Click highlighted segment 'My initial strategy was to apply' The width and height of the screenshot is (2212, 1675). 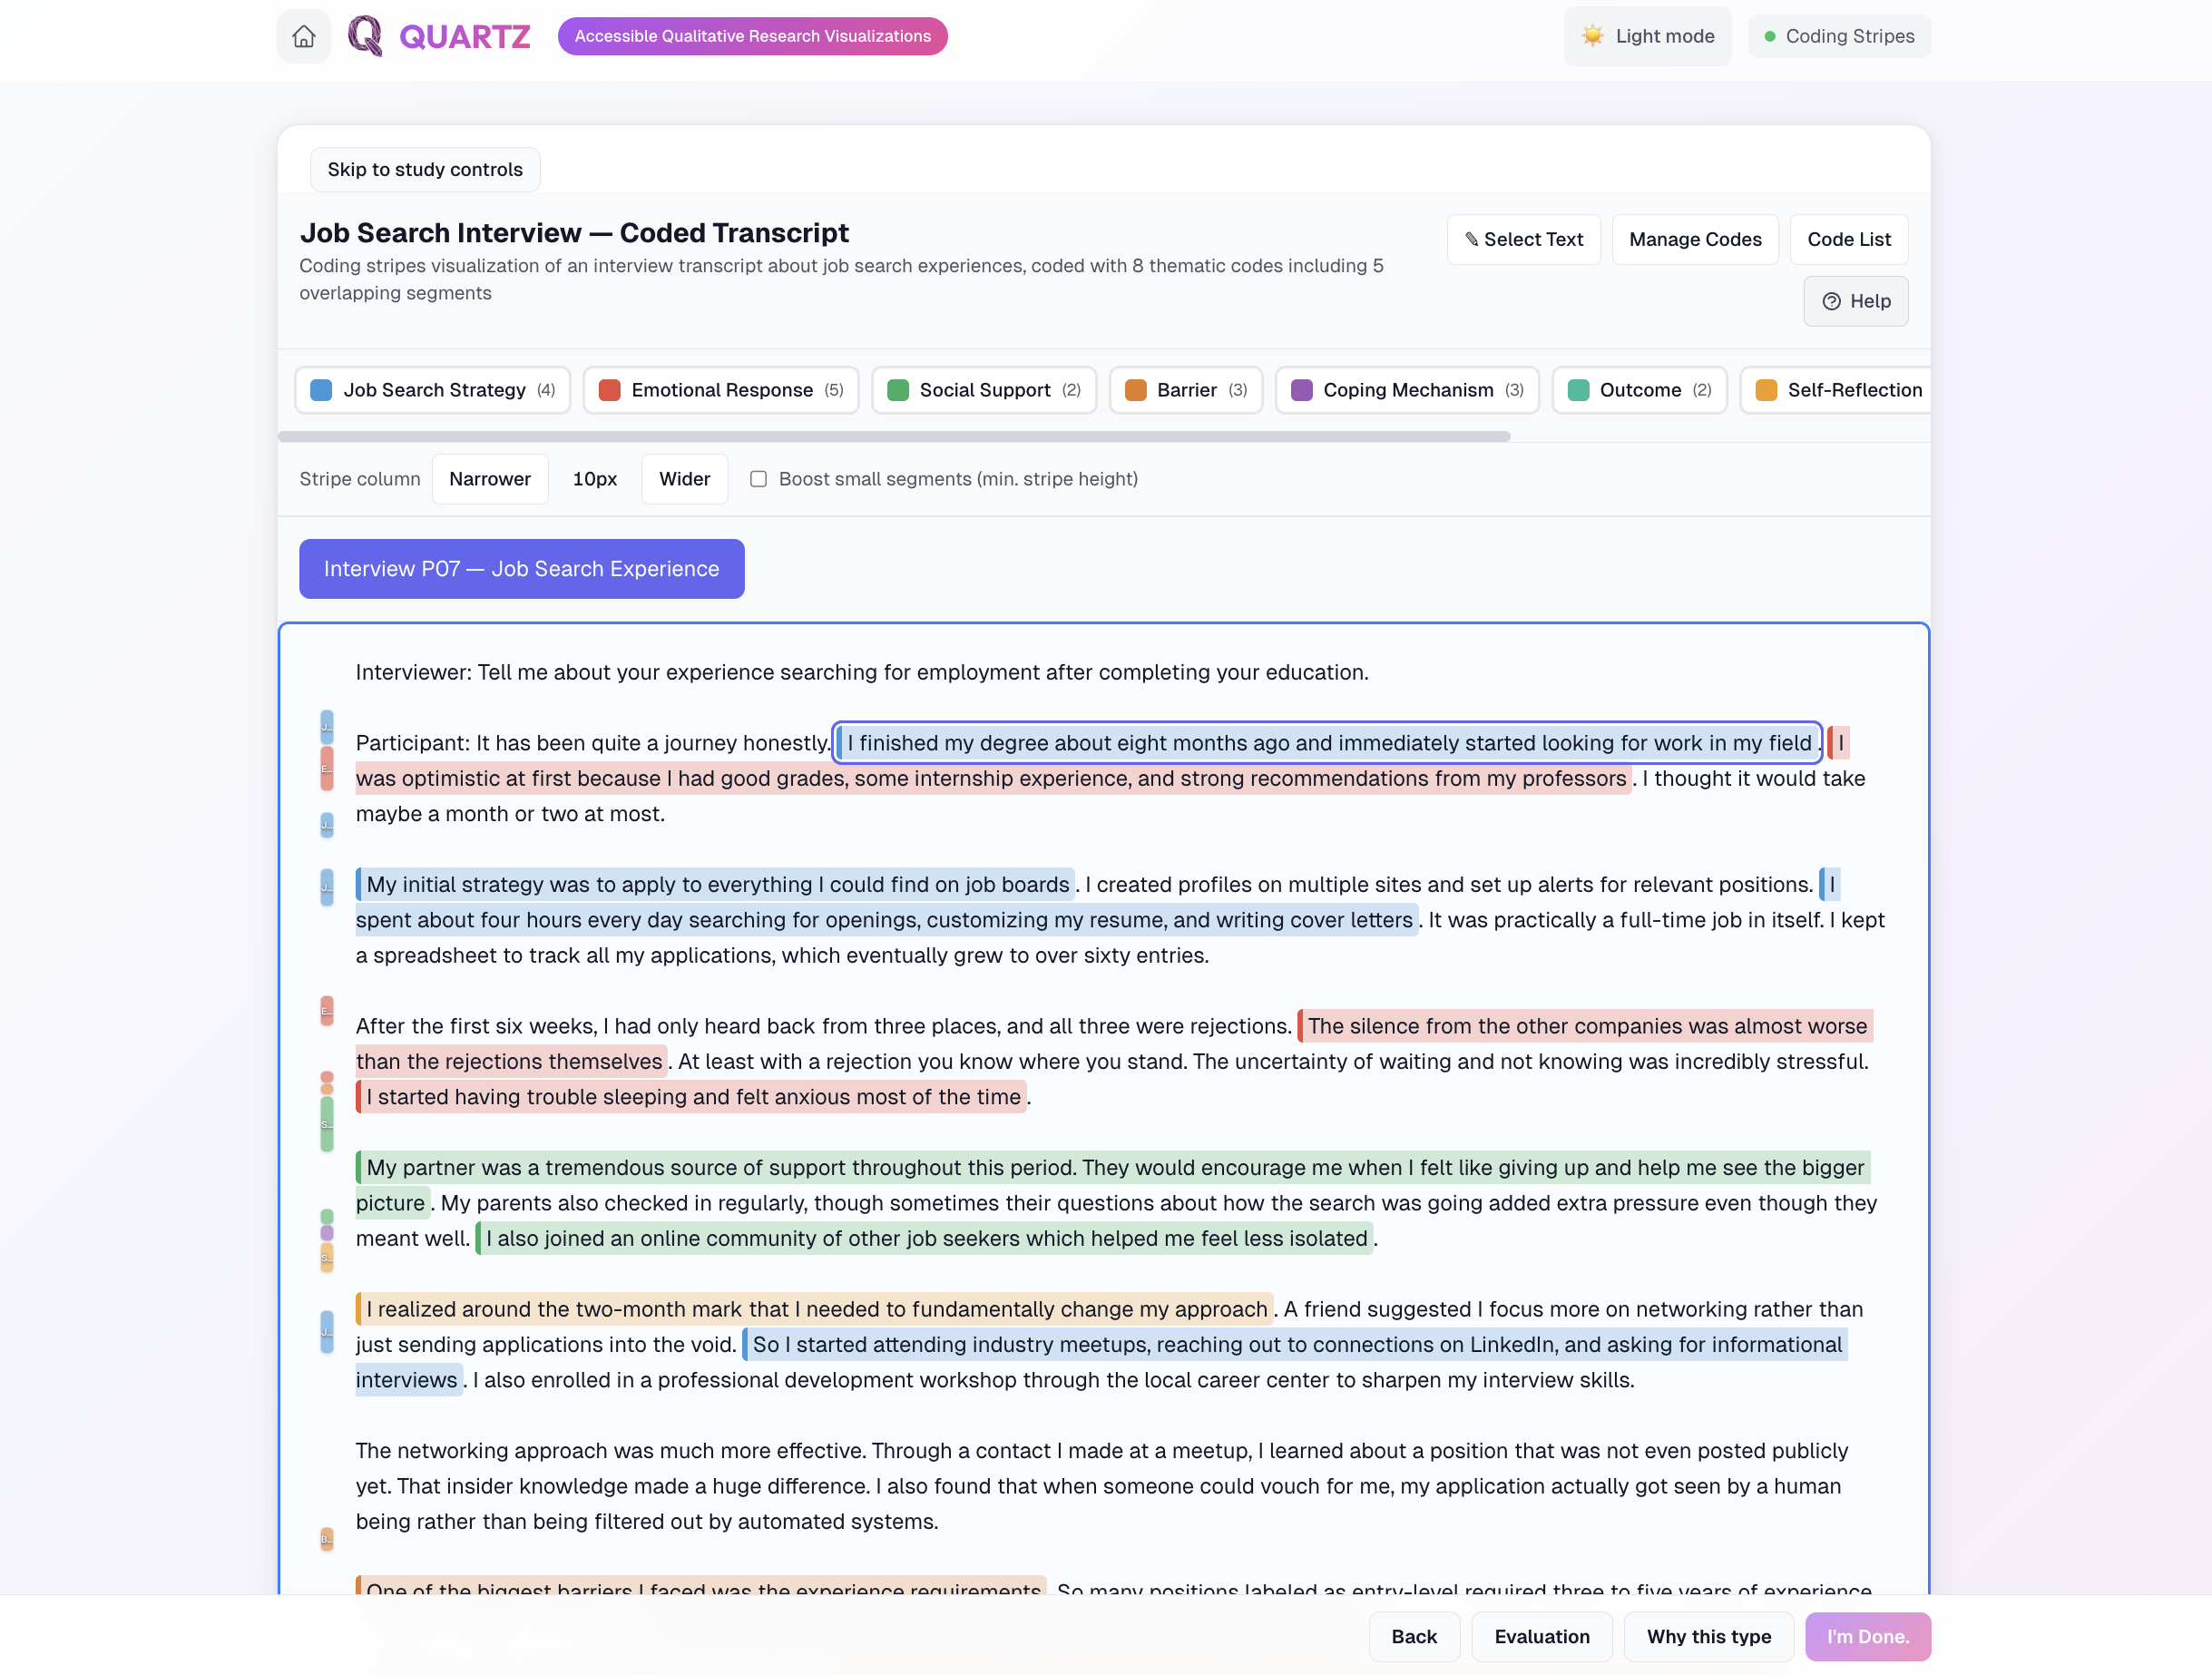(716, 885)
